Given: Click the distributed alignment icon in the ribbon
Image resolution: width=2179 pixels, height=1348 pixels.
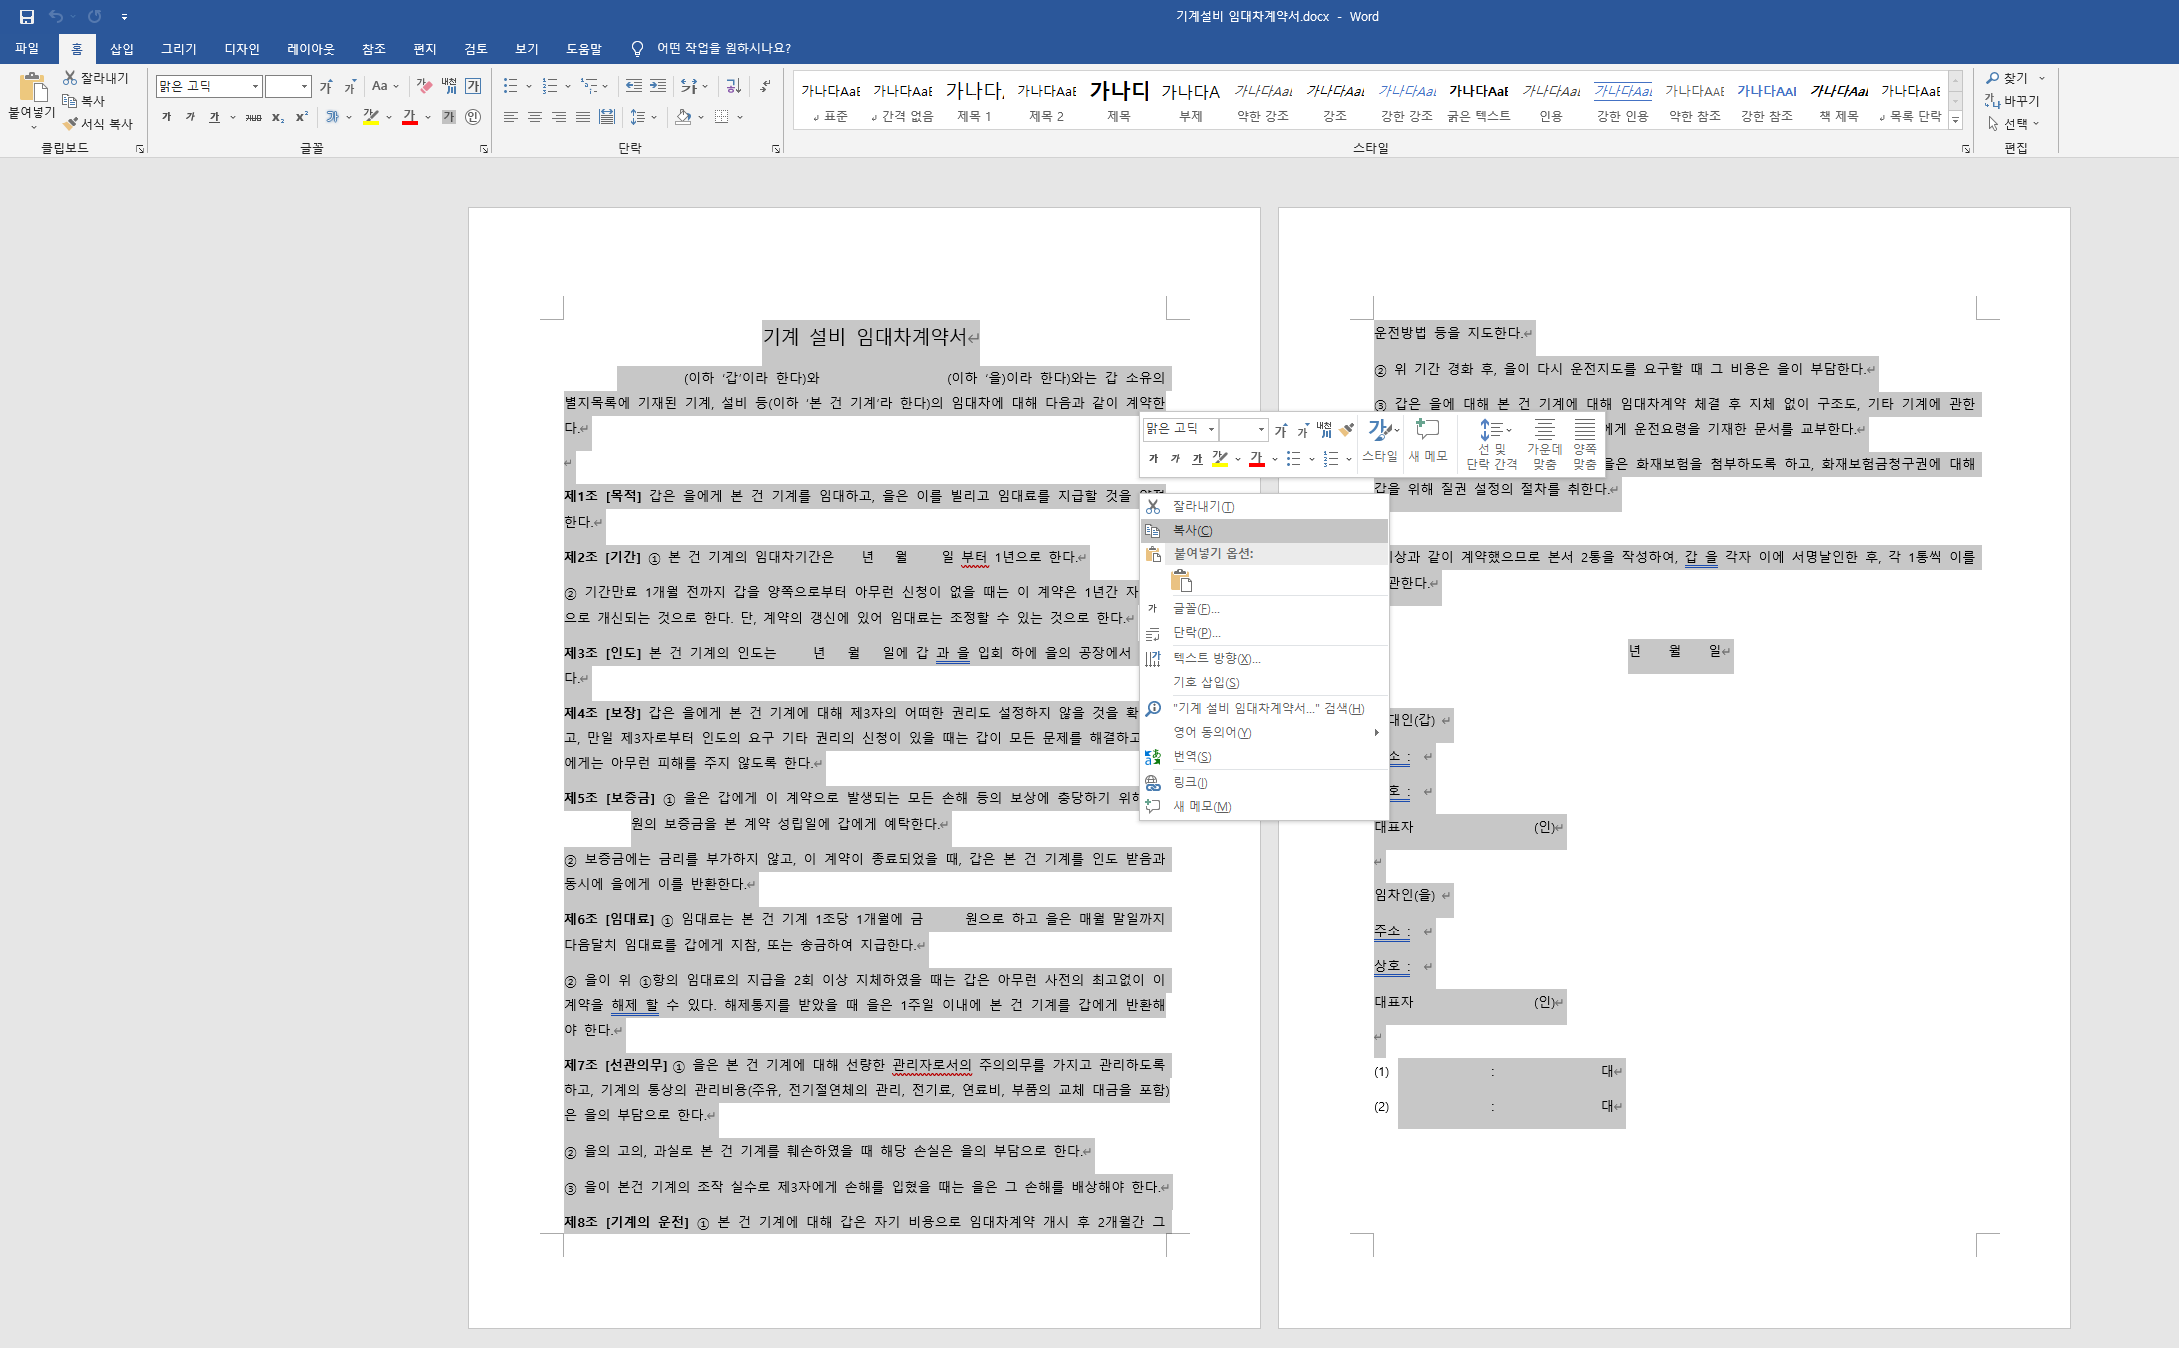Looking at the screenshot, I should 607,117.
